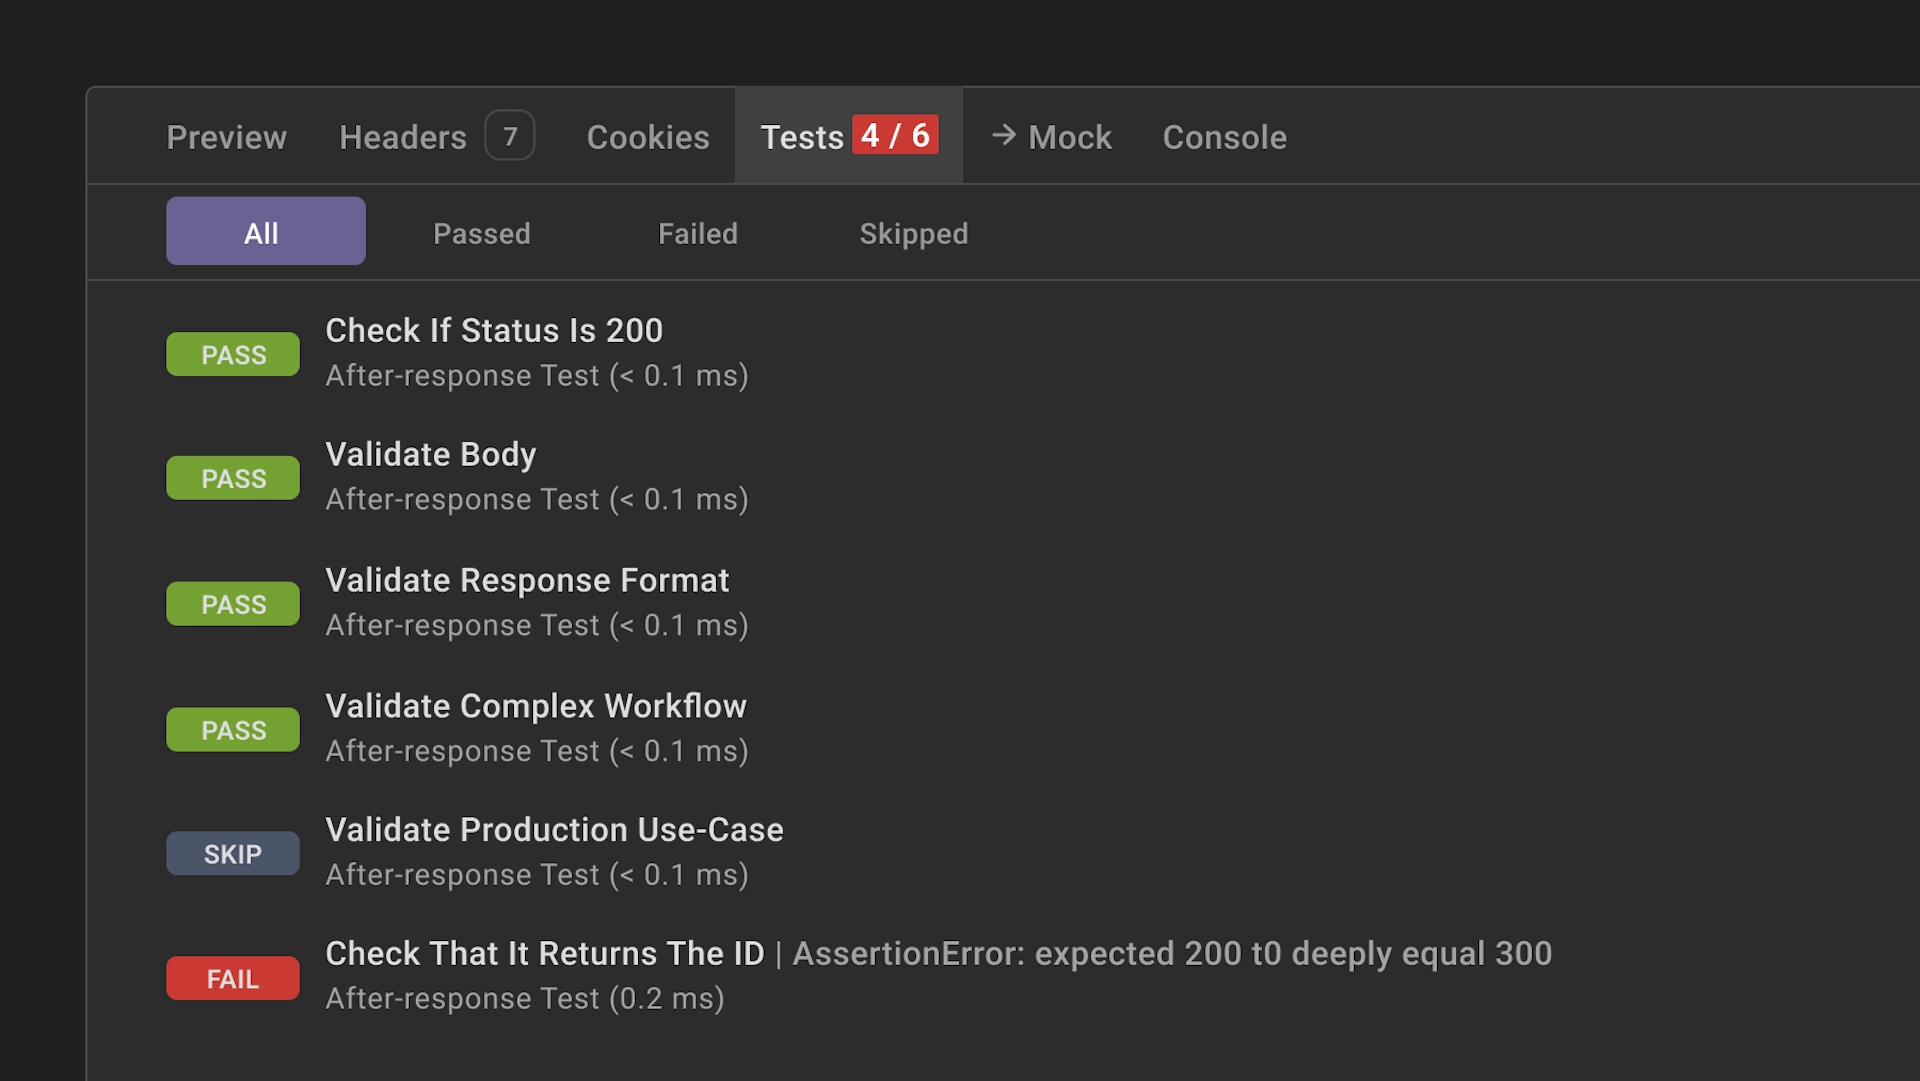Image resolution: width=1920 pixels, height=1081 pixels.
Task: Open the Cookies tab
Action: point(647,136)
